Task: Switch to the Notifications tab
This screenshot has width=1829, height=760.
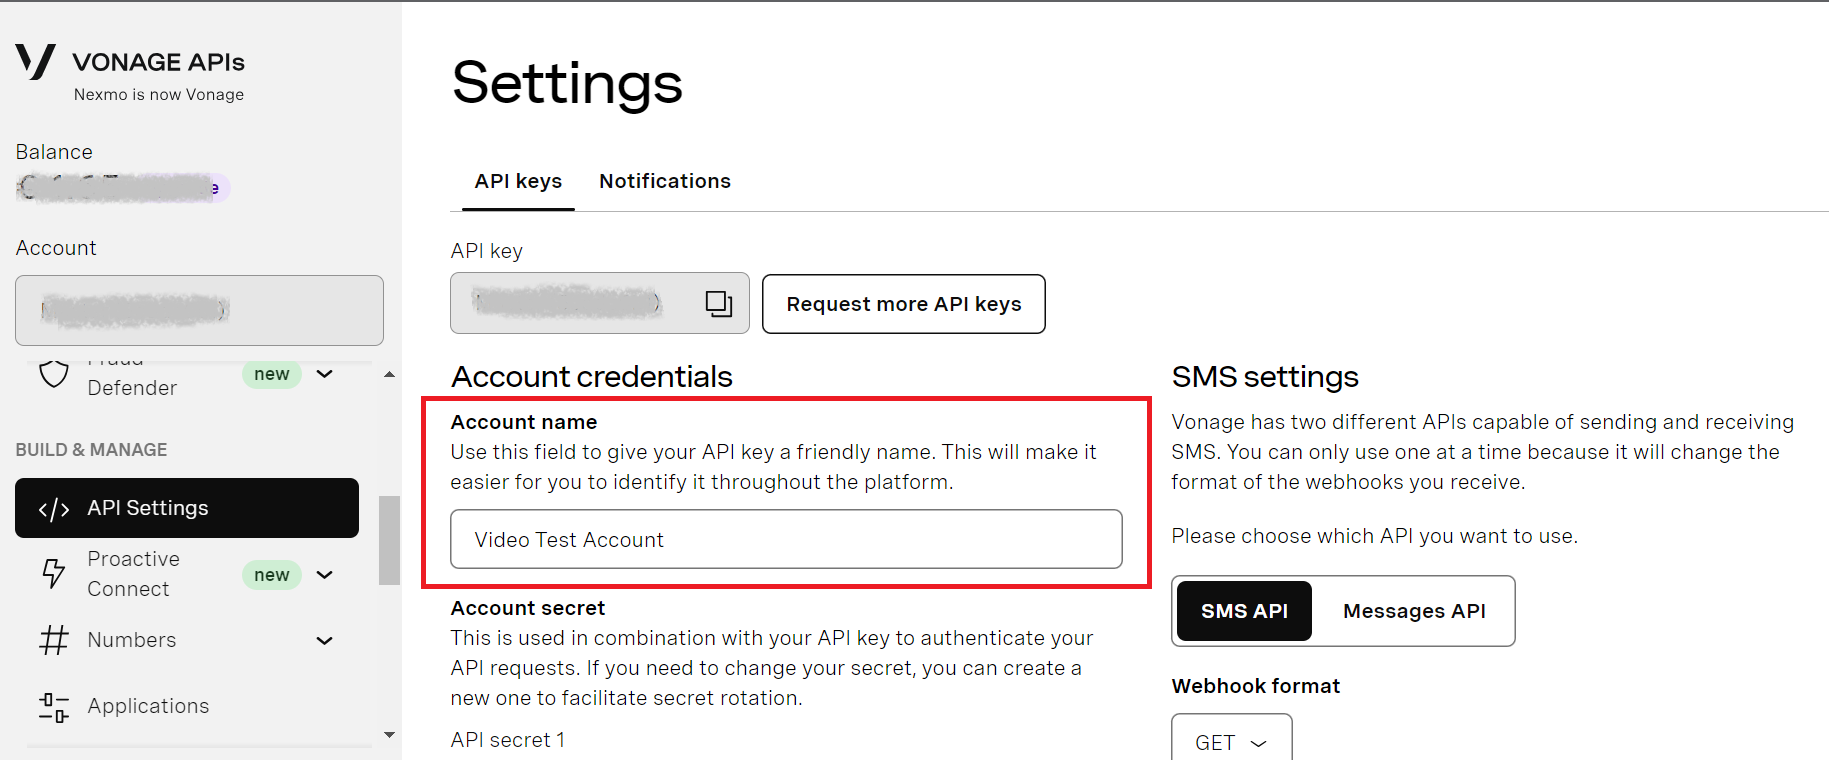Action: (665, 181)
